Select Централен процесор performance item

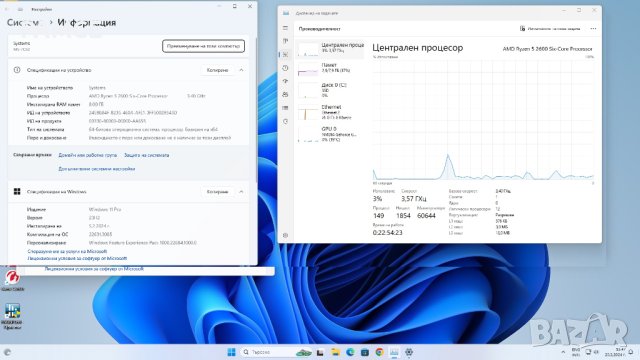tap(330, 49)
